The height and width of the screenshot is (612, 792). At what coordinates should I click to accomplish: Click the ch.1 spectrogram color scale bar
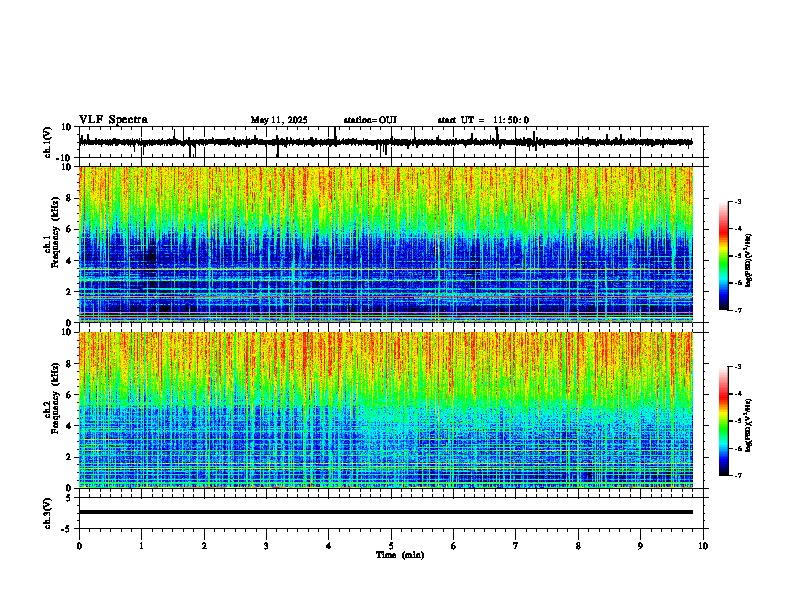pos(723,256)
